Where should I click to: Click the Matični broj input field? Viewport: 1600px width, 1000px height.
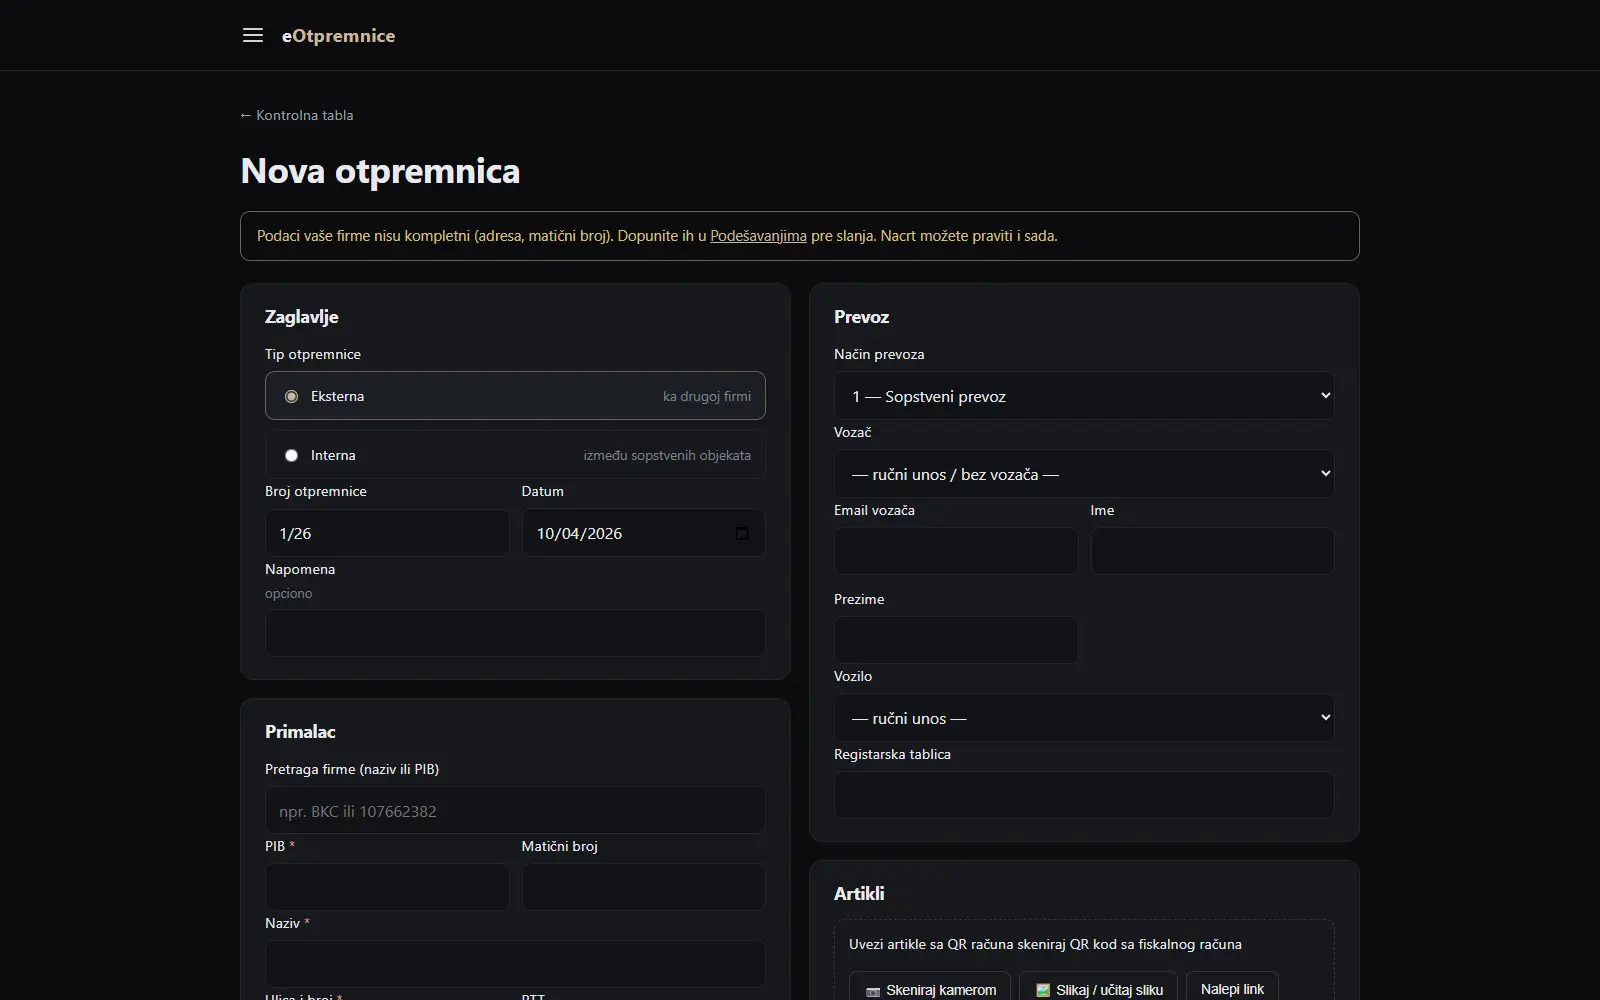tap(643, 887)
